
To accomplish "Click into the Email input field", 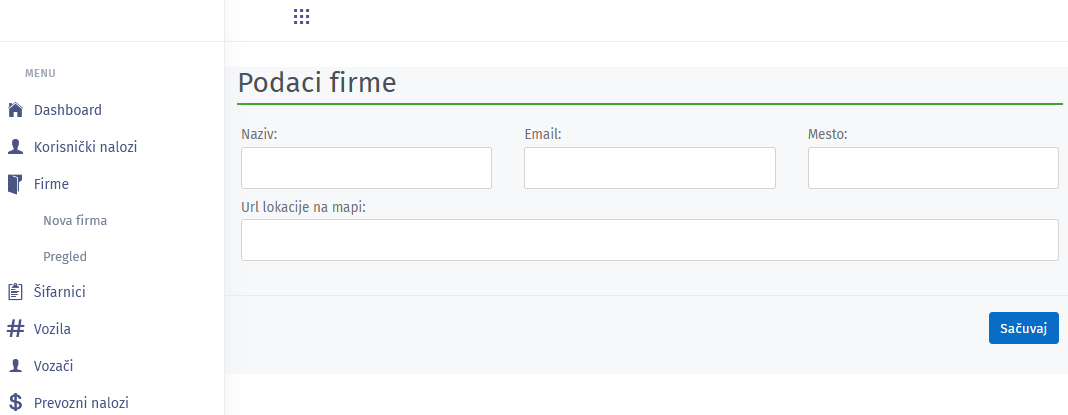I will click(649, 168).
